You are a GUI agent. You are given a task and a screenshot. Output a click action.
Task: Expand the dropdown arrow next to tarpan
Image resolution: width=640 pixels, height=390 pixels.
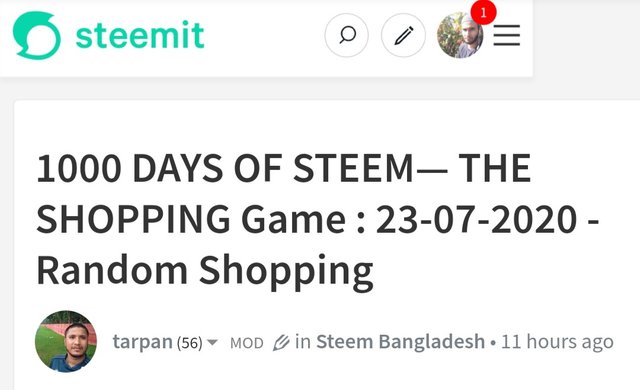pyautogui.click(x=212, y=342)
